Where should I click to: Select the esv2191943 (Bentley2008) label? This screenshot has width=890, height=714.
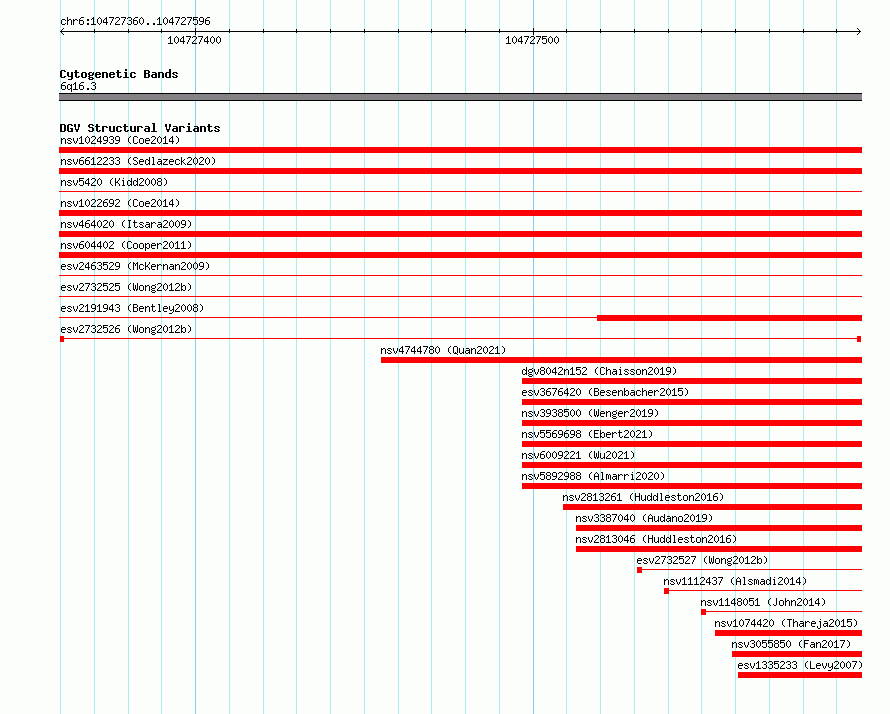pos(132,308)
